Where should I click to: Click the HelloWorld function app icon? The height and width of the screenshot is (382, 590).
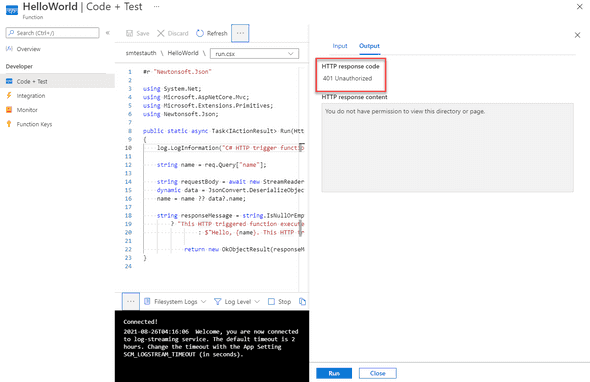point(12,10)
